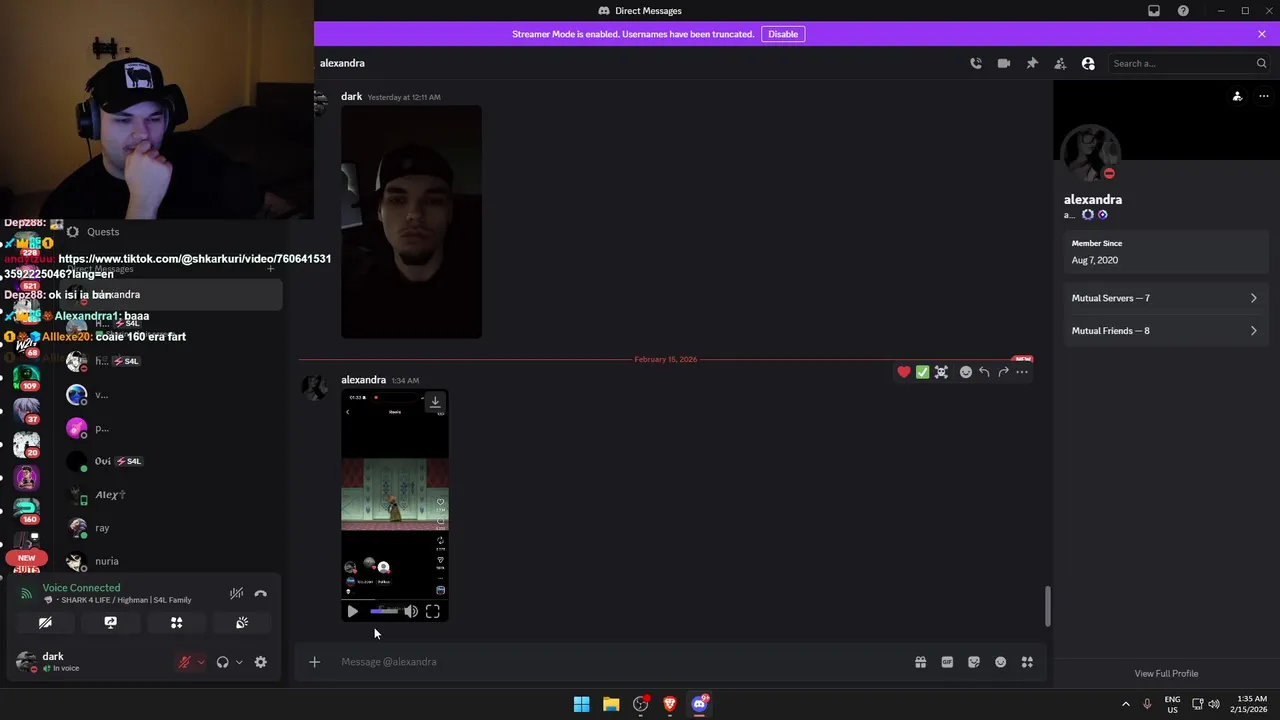Viewport: 1280px width, 720px height.
Task: Open pinned messages icon
Action: coord(1032,63)
